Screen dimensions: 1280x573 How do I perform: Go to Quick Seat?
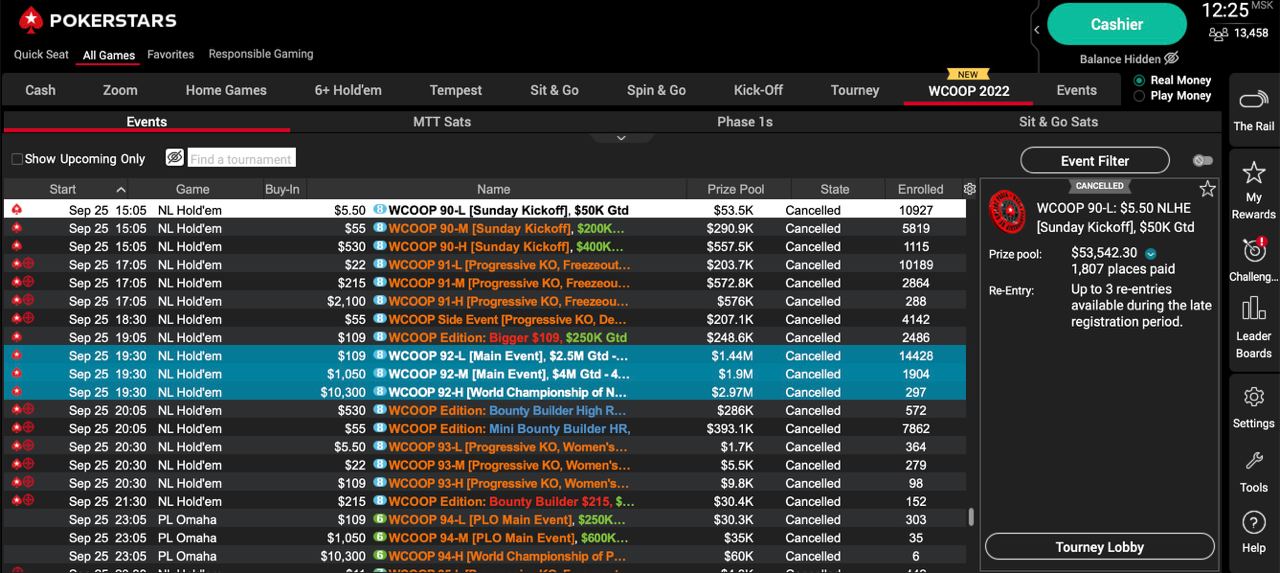pos(42,54)
